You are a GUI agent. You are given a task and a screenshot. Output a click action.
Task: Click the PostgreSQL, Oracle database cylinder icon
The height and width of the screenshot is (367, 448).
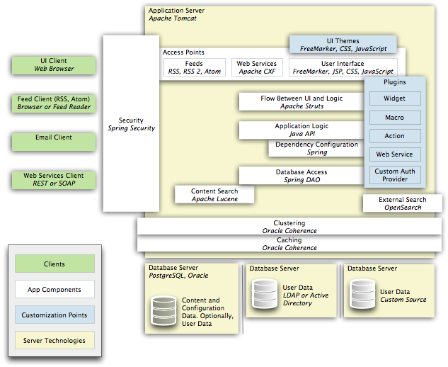pyautogui.click(x=164, y=311)
